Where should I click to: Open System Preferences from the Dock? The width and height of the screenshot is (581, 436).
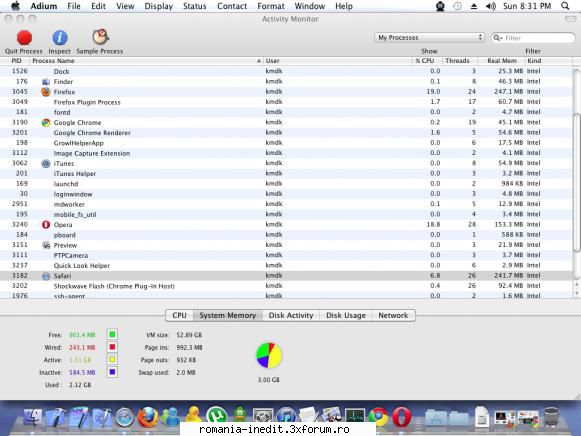click(263, 416)
